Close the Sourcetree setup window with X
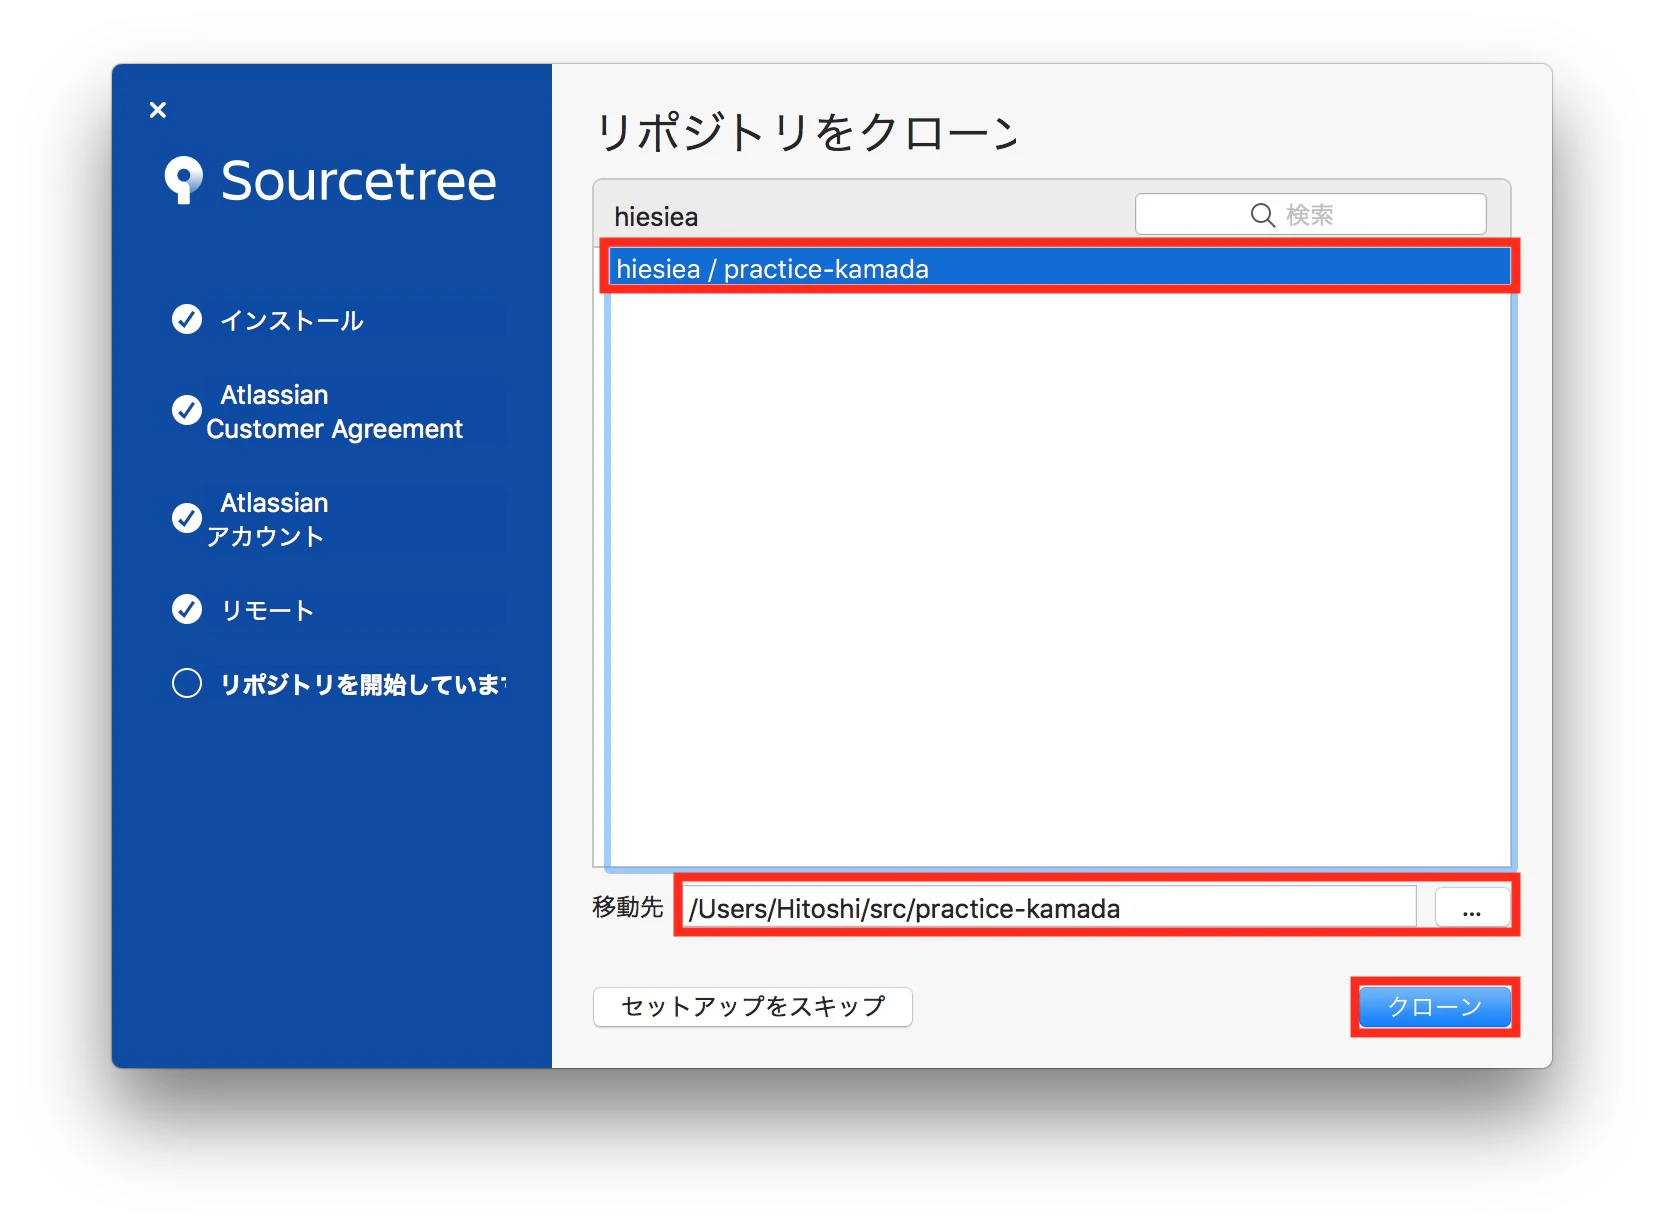This screenshot has width=1664, height=1228. coord(157,110)
